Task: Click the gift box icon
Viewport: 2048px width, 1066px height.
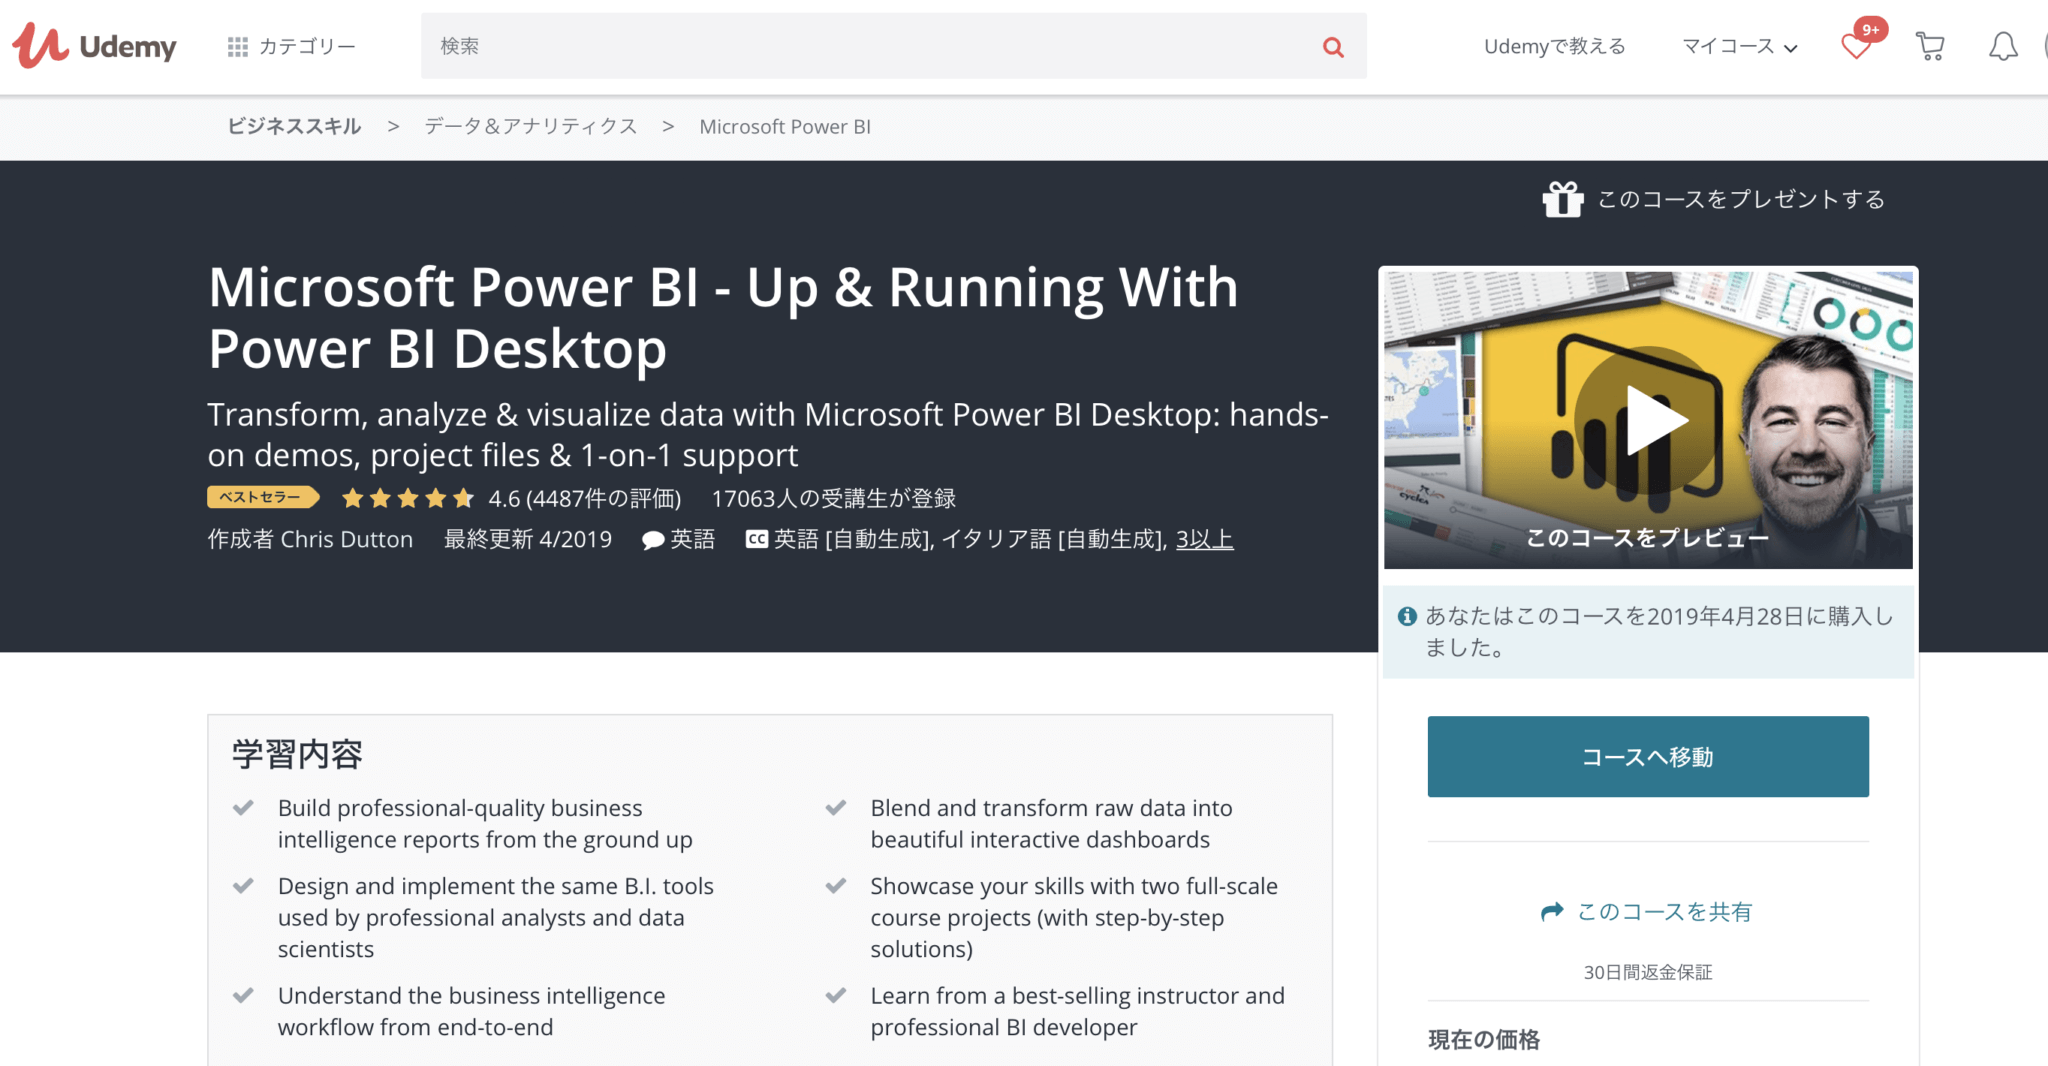Action: click(1563, 199)
